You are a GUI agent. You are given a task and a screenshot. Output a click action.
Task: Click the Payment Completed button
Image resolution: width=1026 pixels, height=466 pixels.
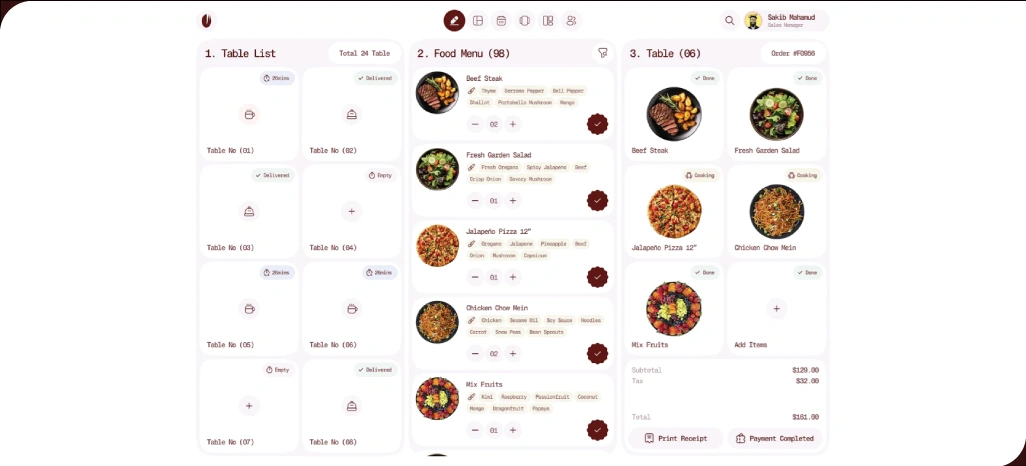coord(775,439)
